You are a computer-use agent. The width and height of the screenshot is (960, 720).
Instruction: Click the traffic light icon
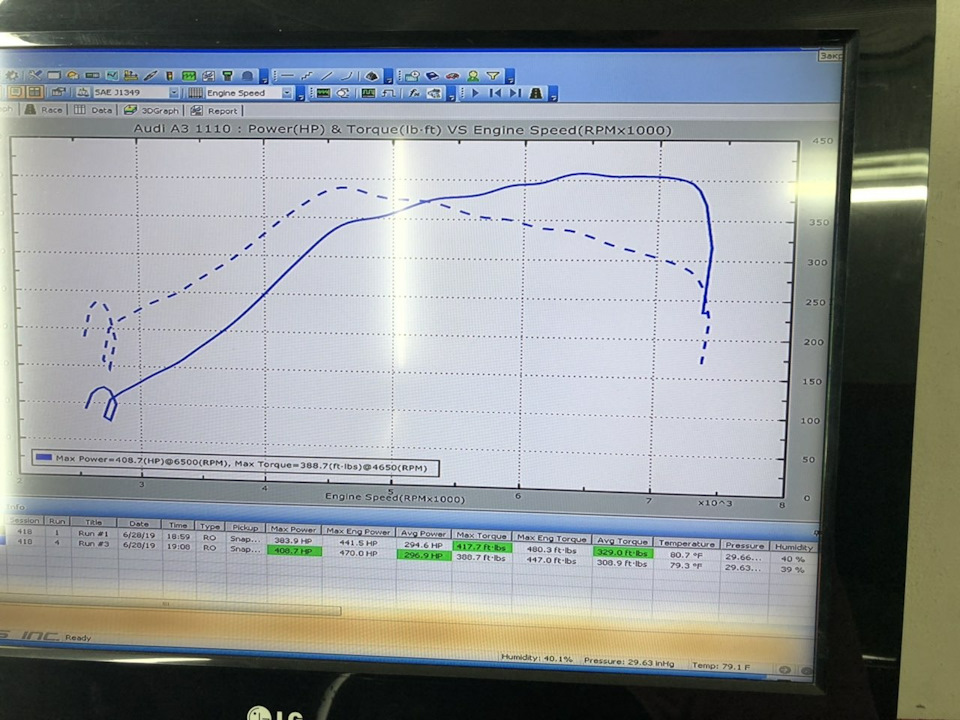pyautogui.click(x=169, y=76)
